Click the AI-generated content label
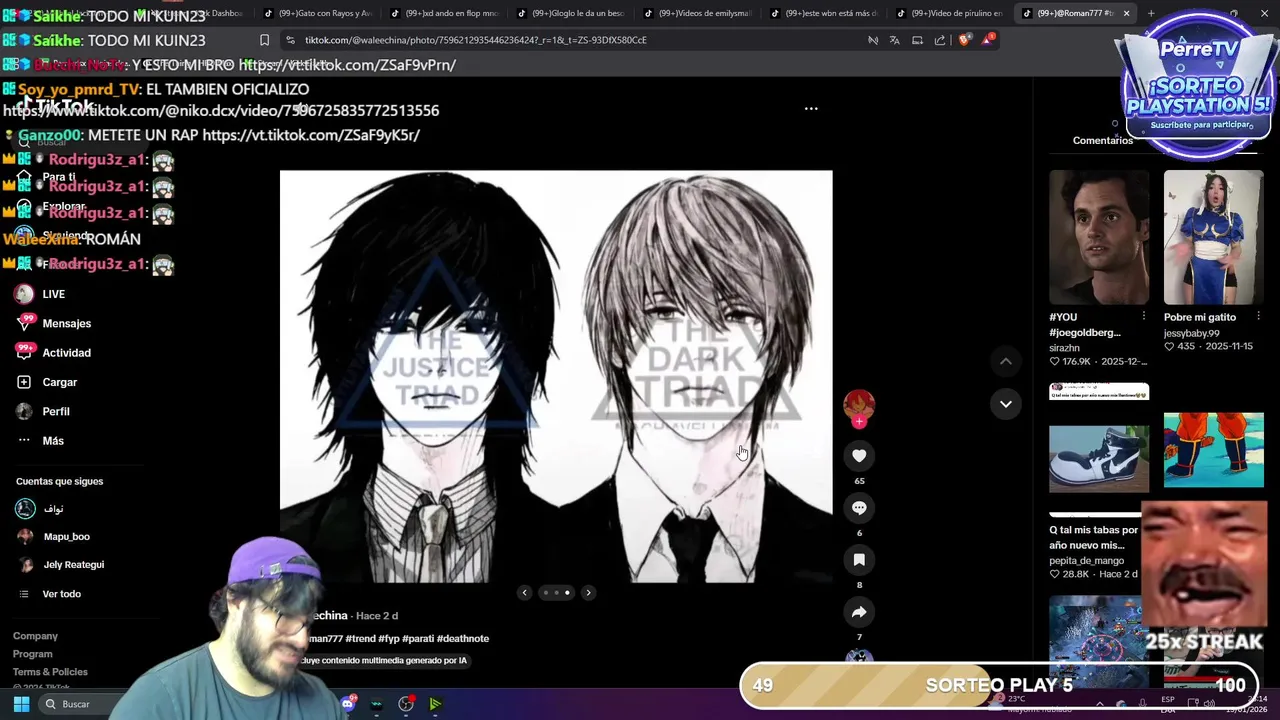The width and height of the screenshot is (1280, 720). pos(385,660)
